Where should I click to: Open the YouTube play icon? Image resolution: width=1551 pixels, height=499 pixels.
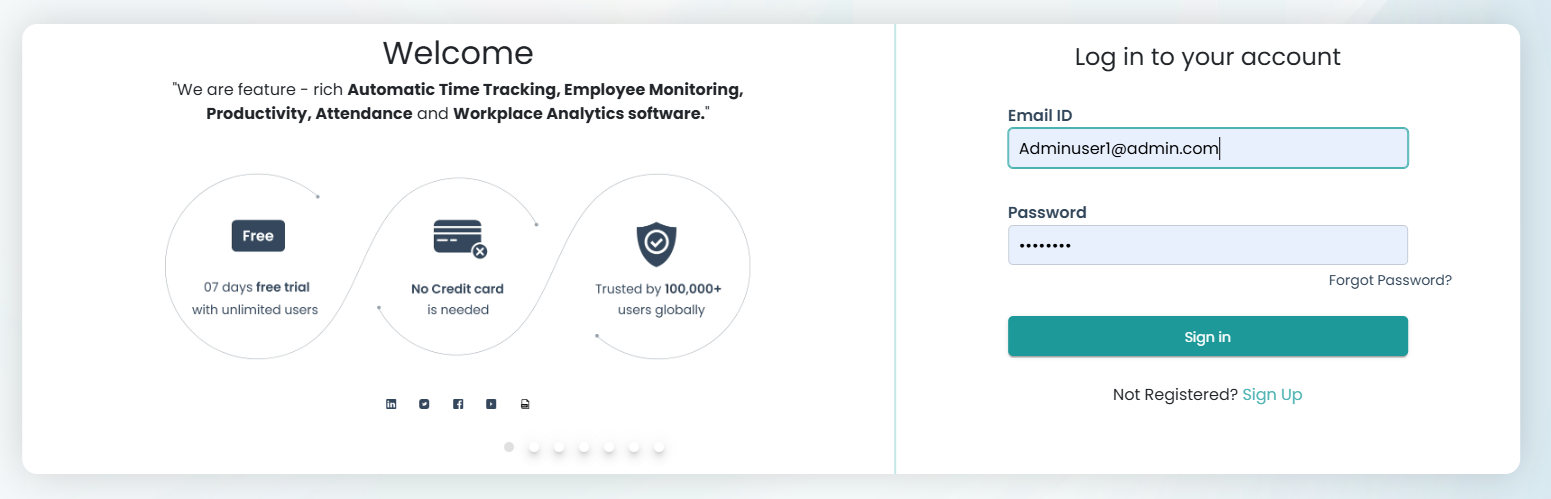491,404
